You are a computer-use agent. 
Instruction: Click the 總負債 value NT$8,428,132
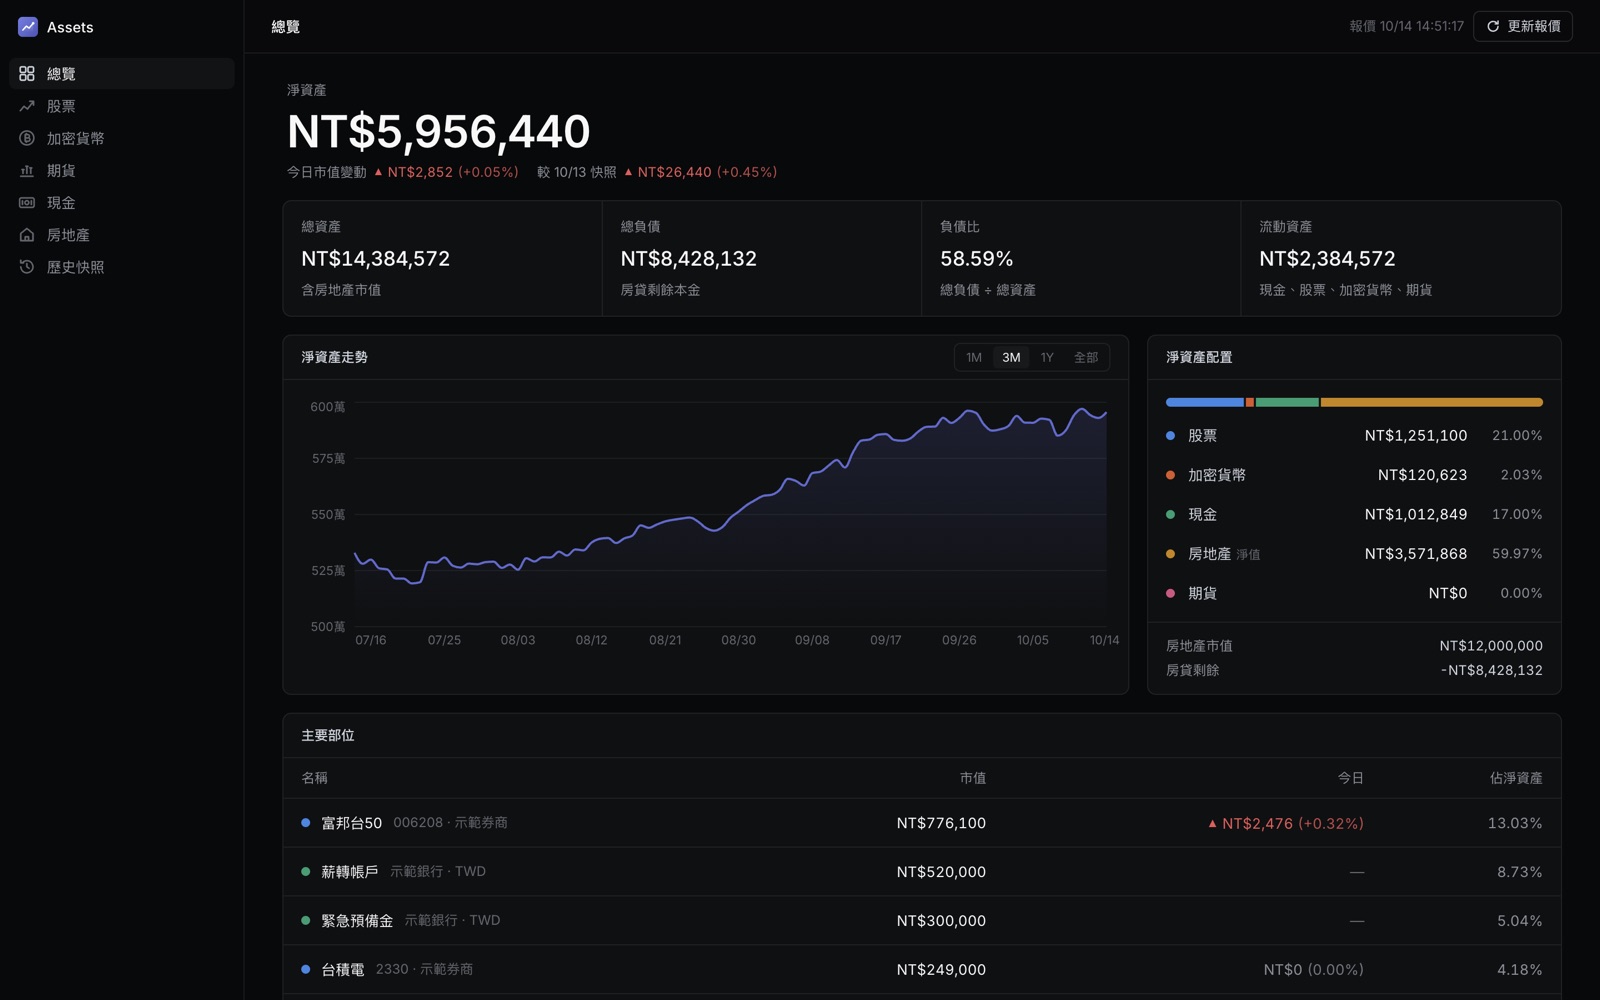pyautogui.click(x=689, y=259)
